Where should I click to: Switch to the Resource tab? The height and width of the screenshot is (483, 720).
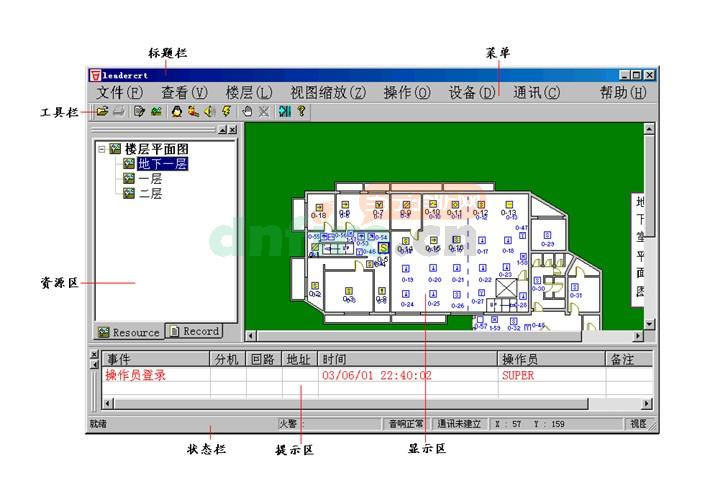[129, 332]
